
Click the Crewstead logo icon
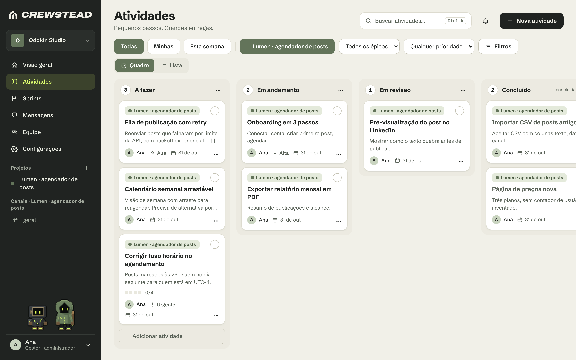[13, 15]
